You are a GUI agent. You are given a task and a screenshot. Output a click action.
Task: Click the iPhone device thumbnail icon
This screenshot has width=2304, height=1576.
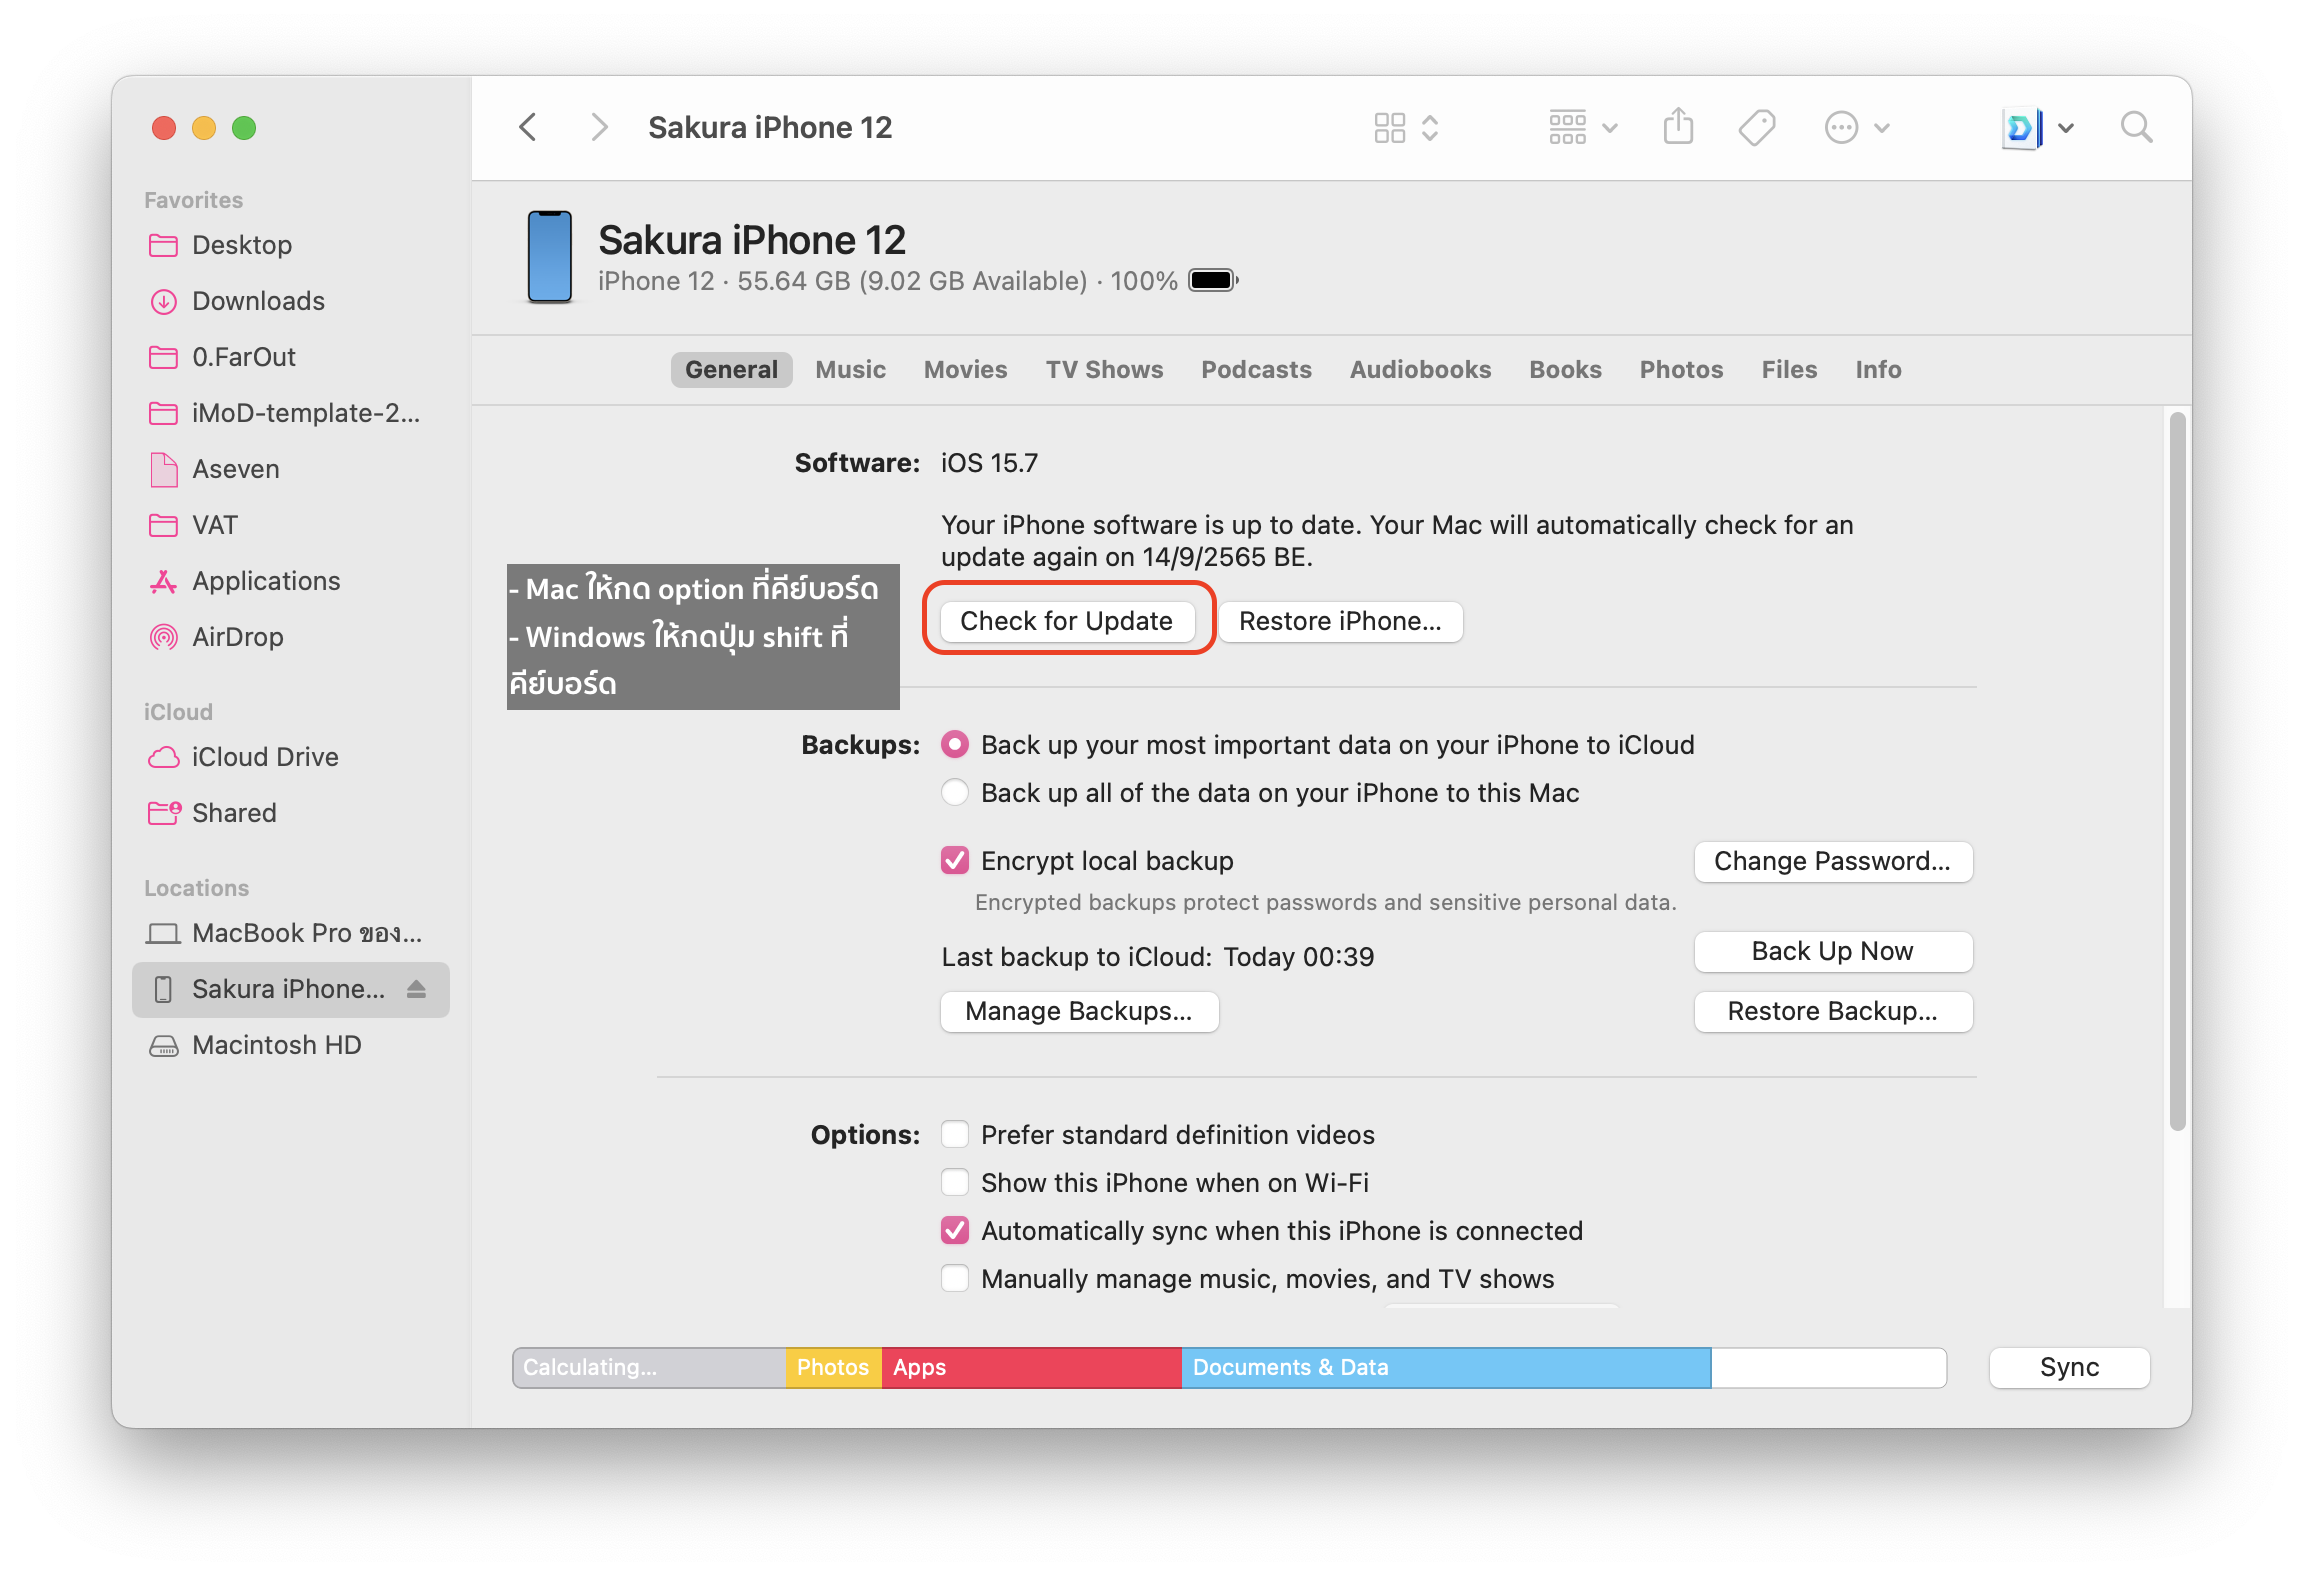tap(549, 257)
